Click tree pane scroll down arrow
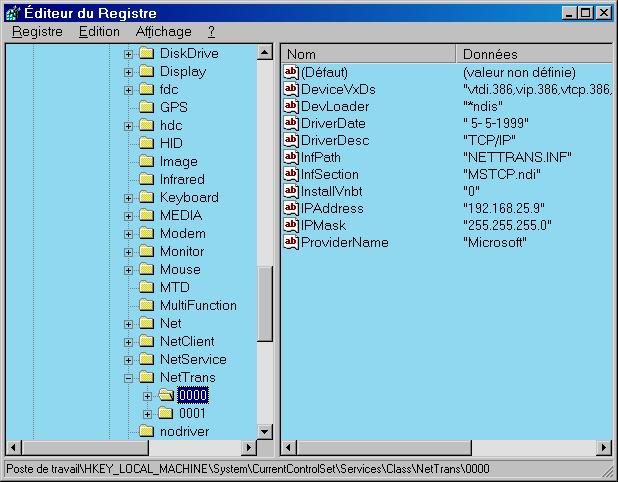Screen dimensions: 618x482 click(x=265, y=432)
